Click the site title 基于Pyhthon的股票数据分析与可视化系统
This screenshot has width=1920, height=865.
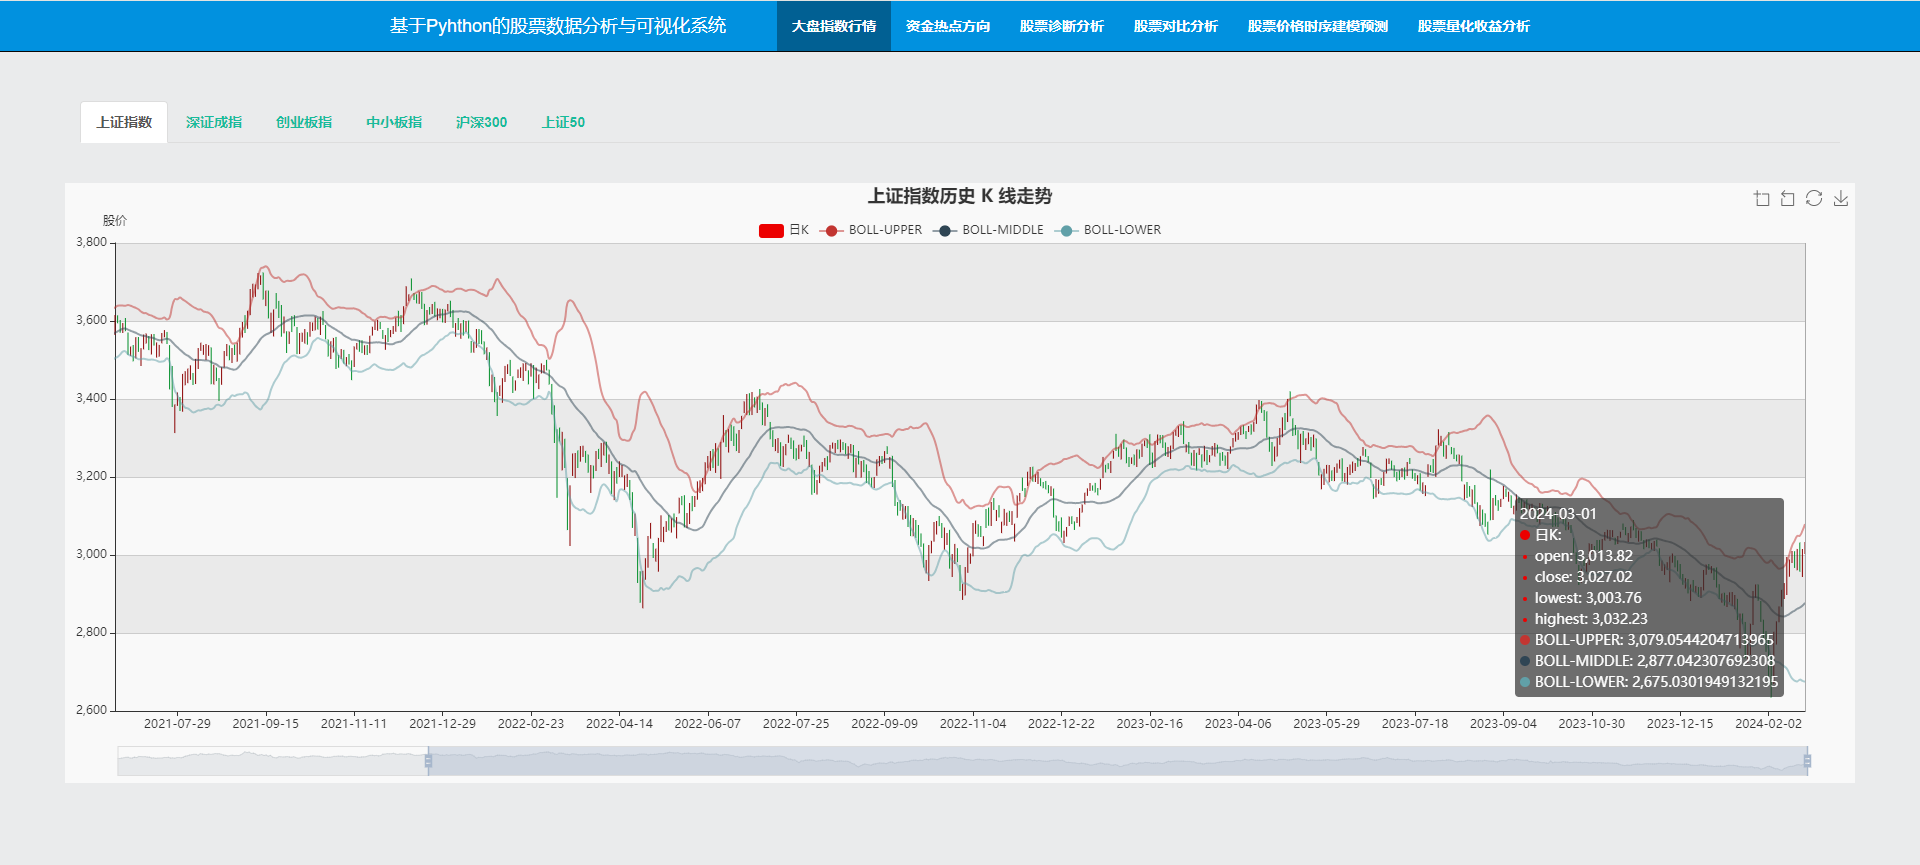click(x=558, y=26)
